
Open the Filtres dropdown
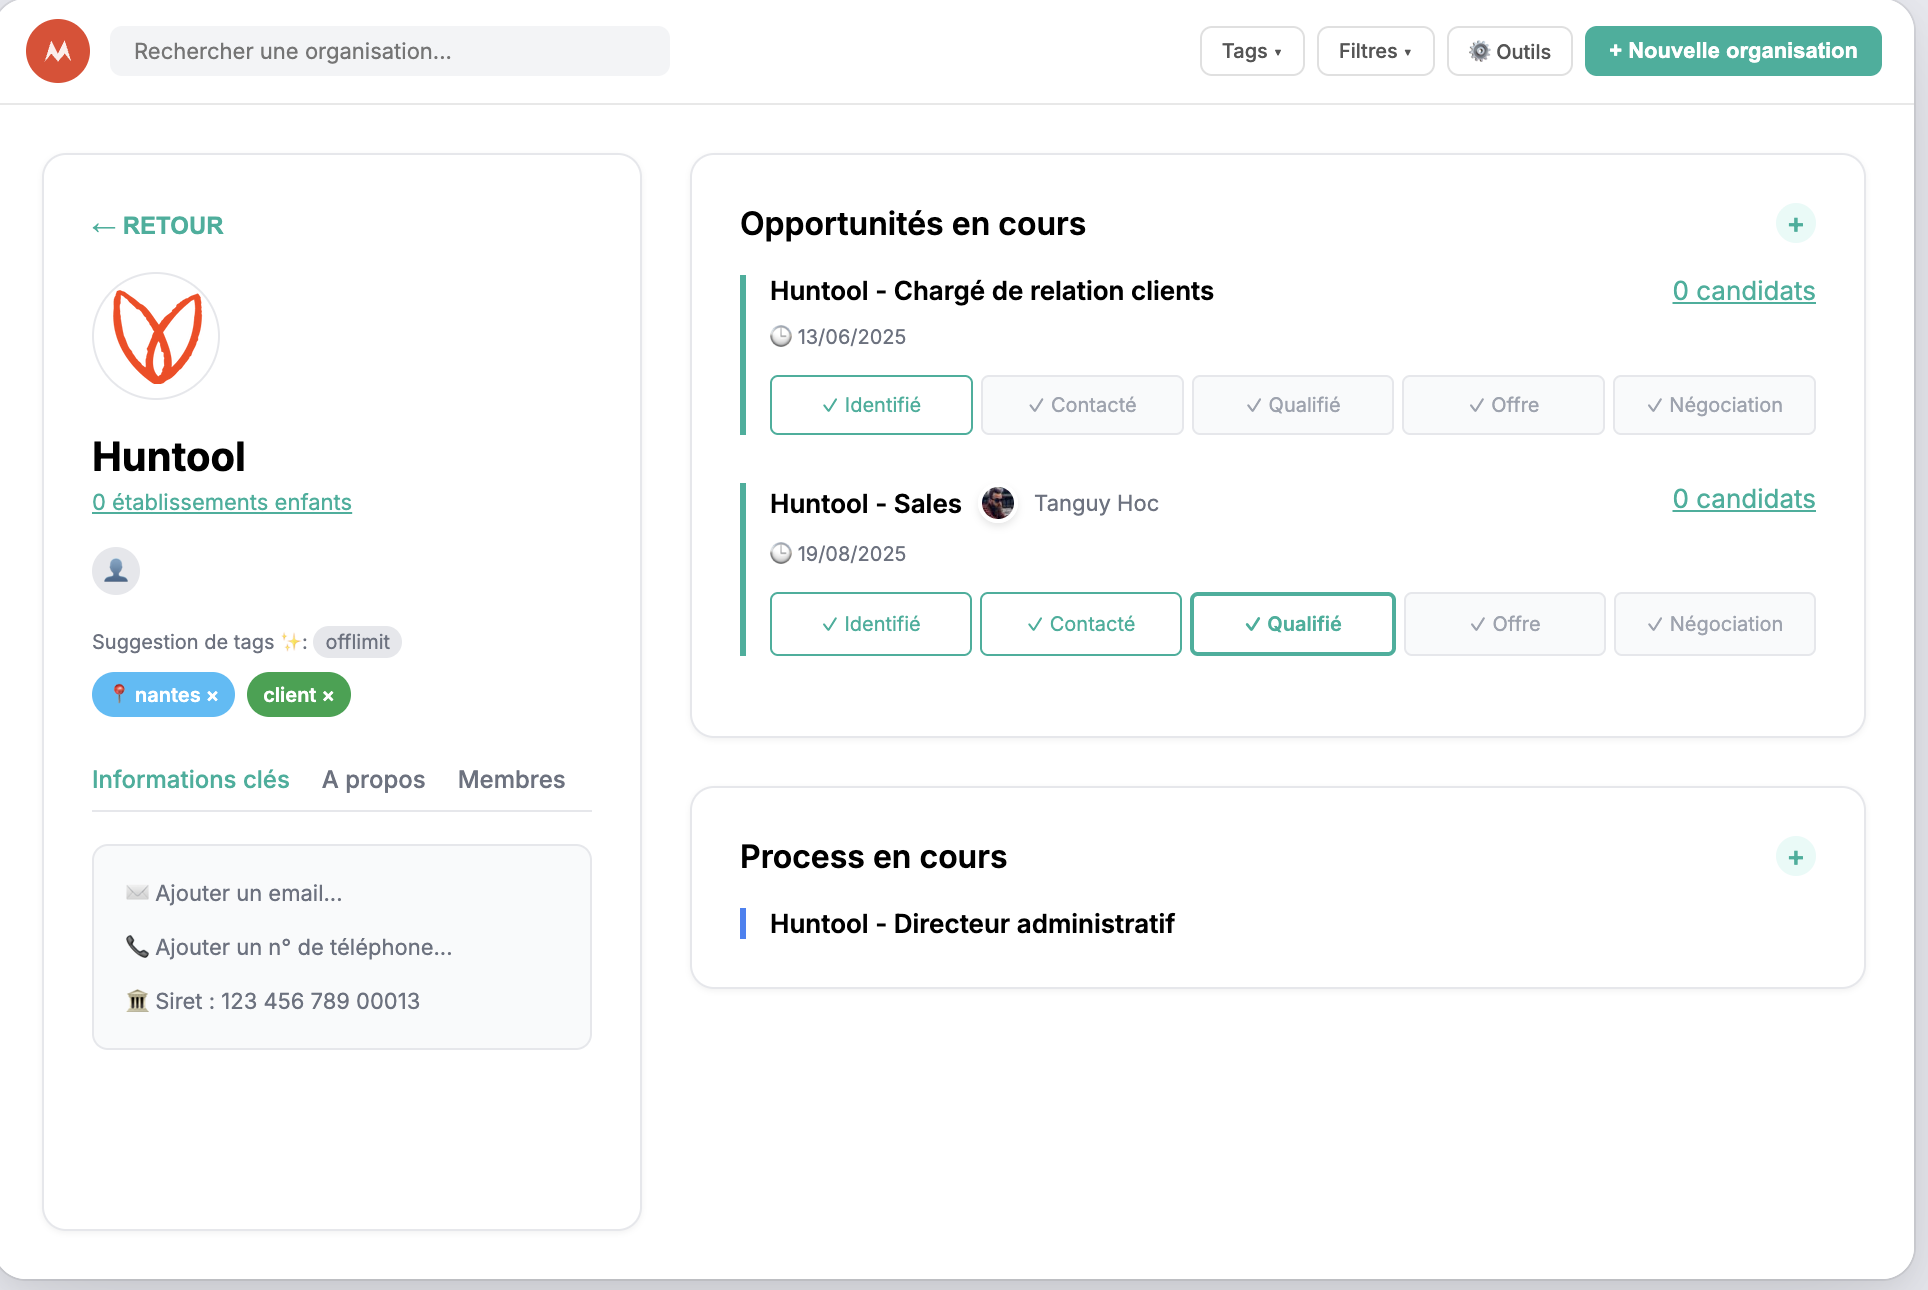(x=1375, y=51)
